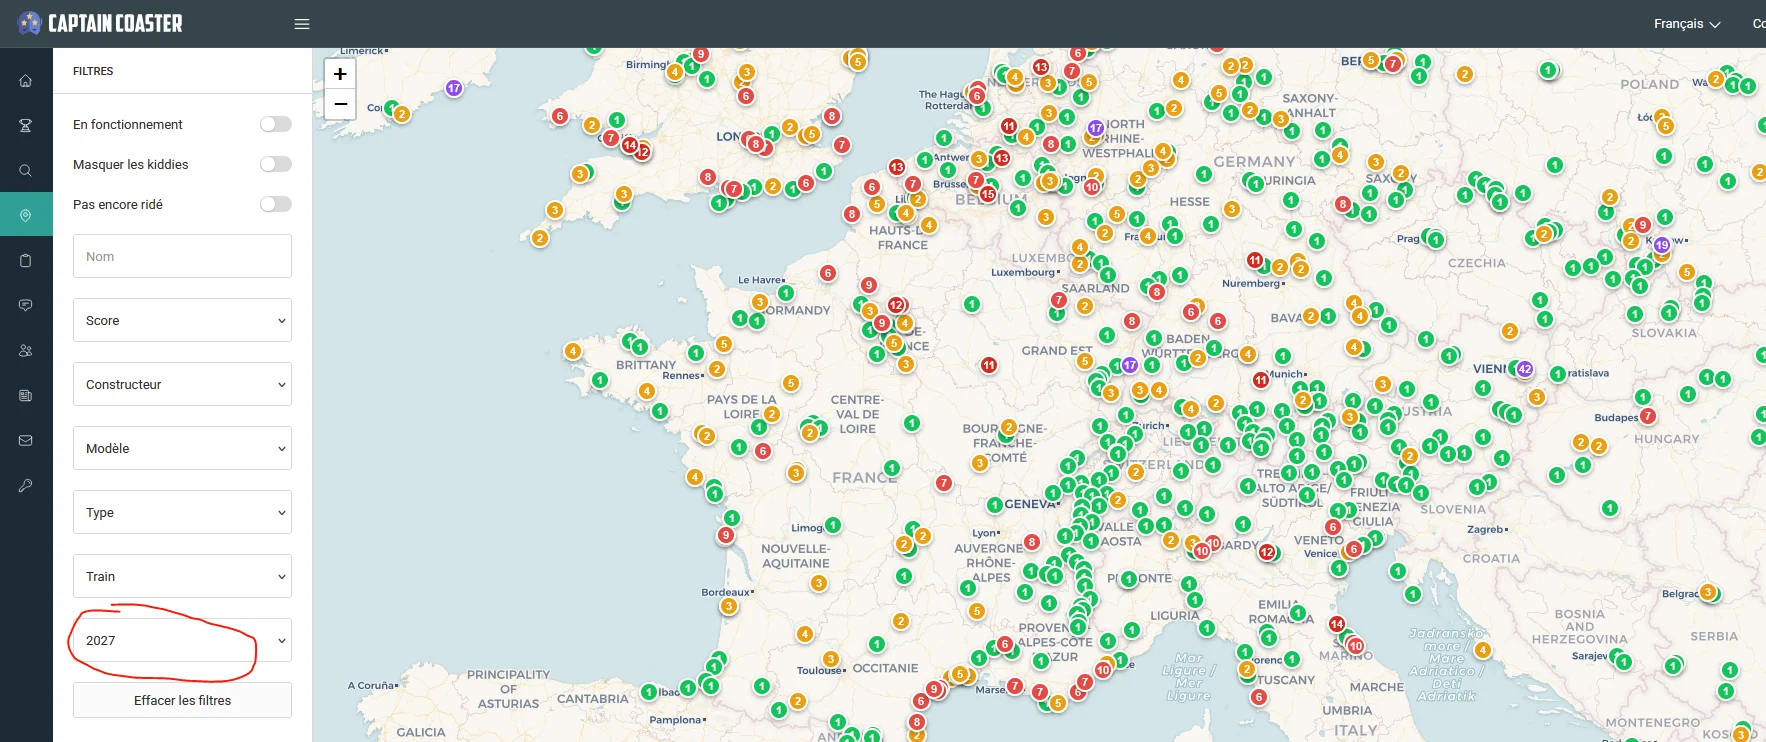Click 'Effacer les filtres' button
This screenshot has width=1766, height=742.
click(182, 700)
